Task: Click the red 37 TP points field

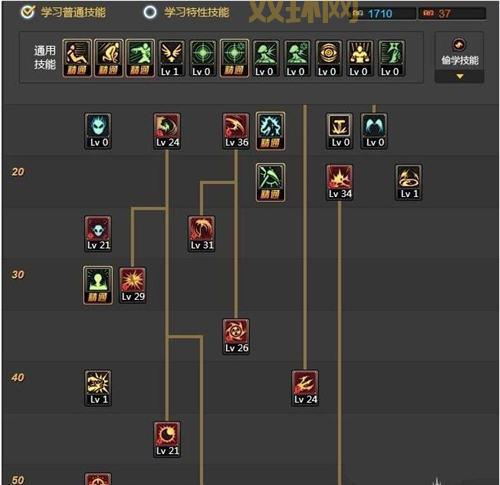Action: (452, 14)
